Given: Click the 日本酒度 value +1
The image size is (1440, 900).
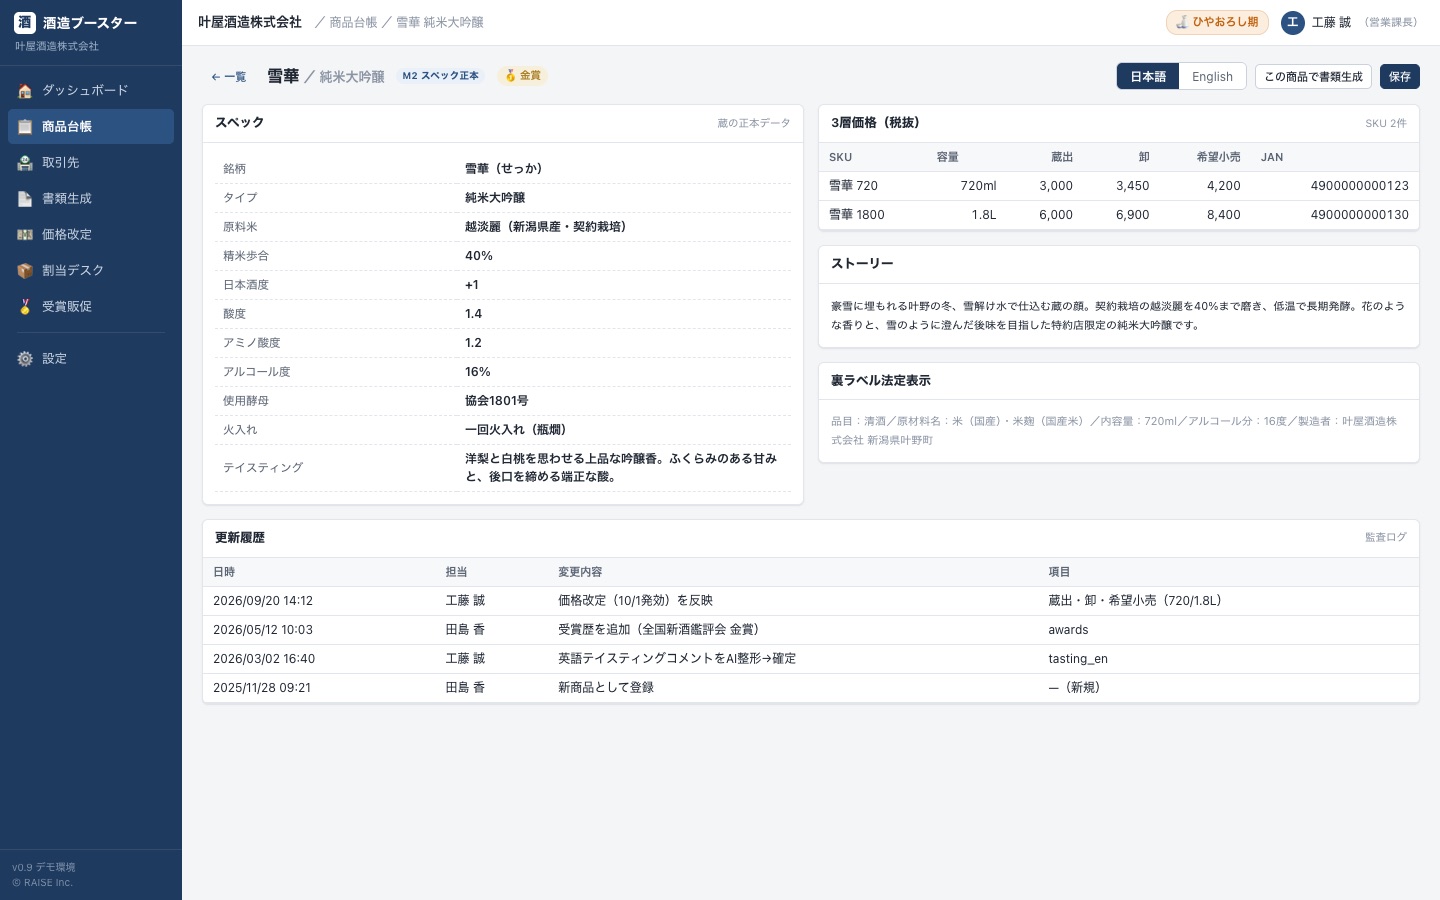Looking at the screenshot, I should 472,285.
